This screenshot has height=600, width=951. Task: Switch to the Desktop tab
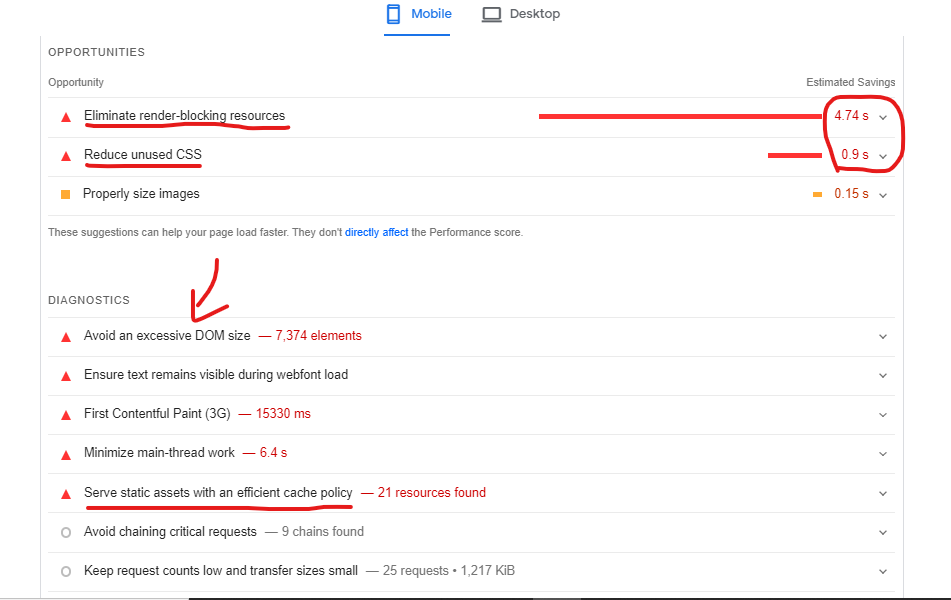[x=521, y=15]
